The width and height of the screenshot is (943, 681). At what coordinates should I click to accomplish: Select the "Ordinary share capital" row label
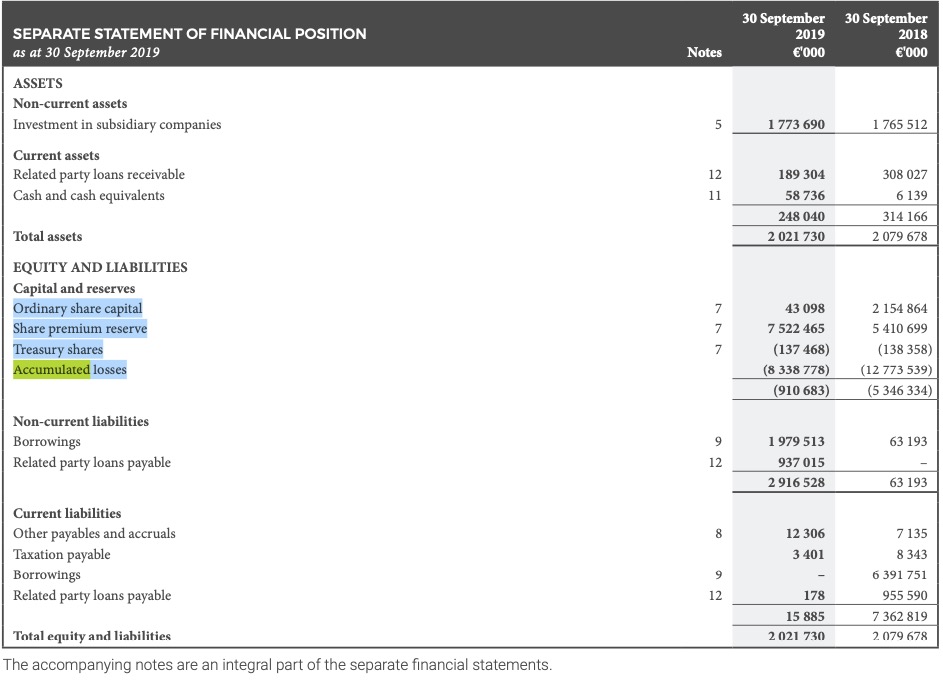tap(78, 308)
